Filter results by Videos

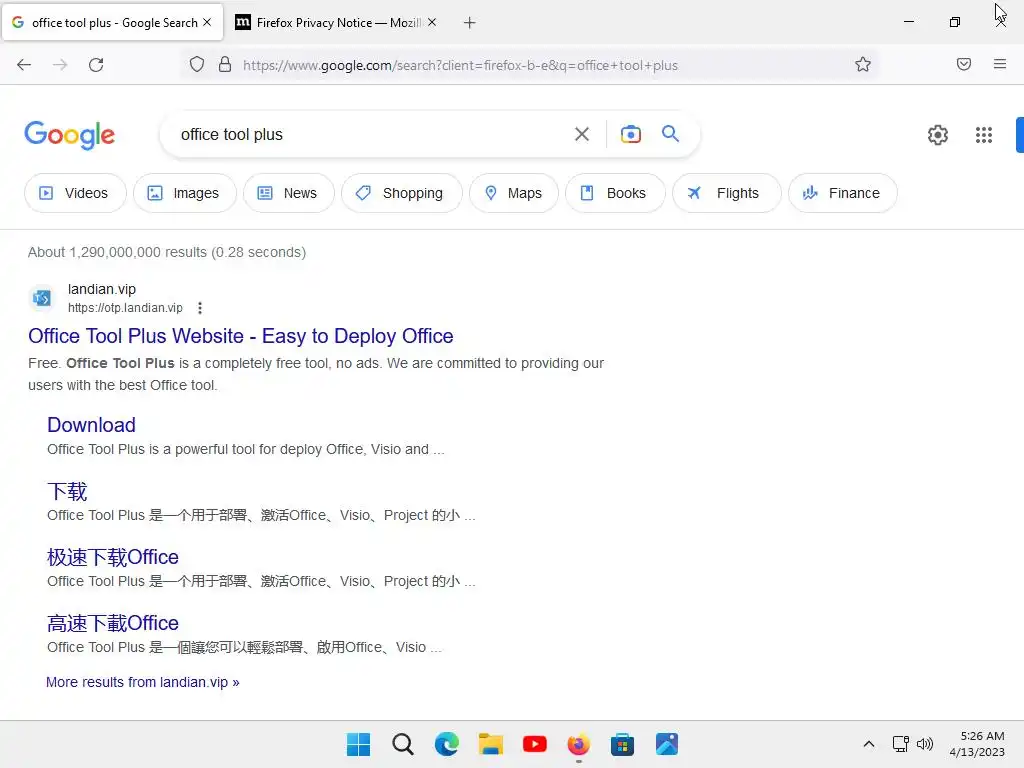[75, 193]
